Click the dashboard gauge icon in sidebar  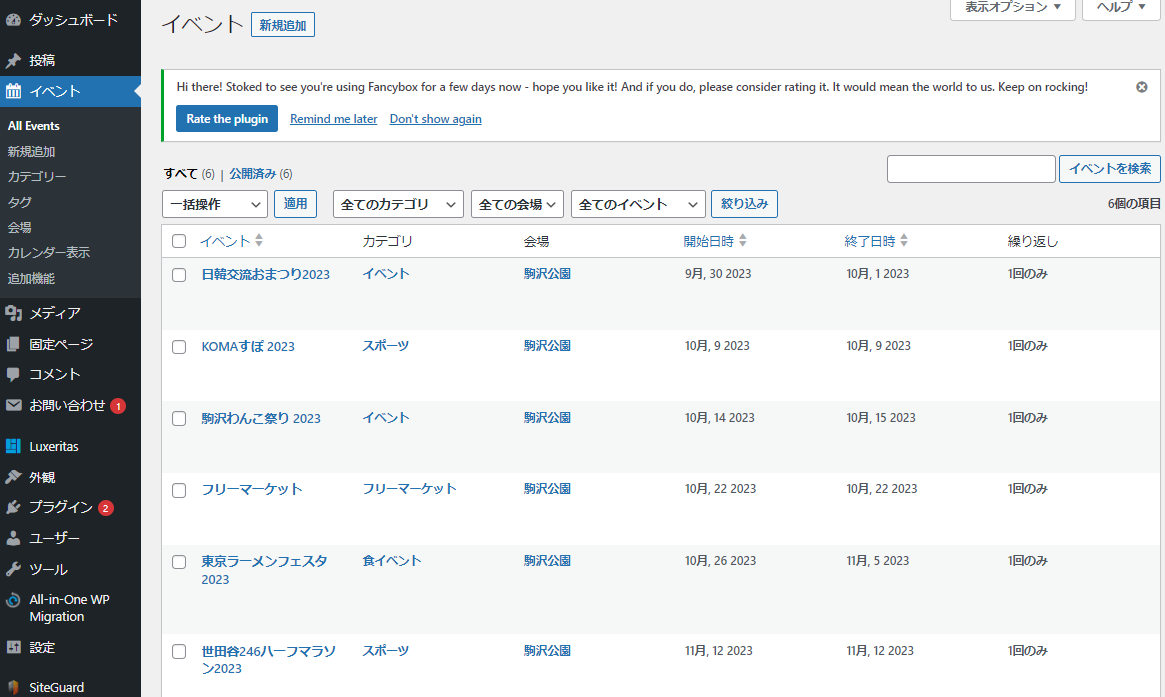(13, 20)
